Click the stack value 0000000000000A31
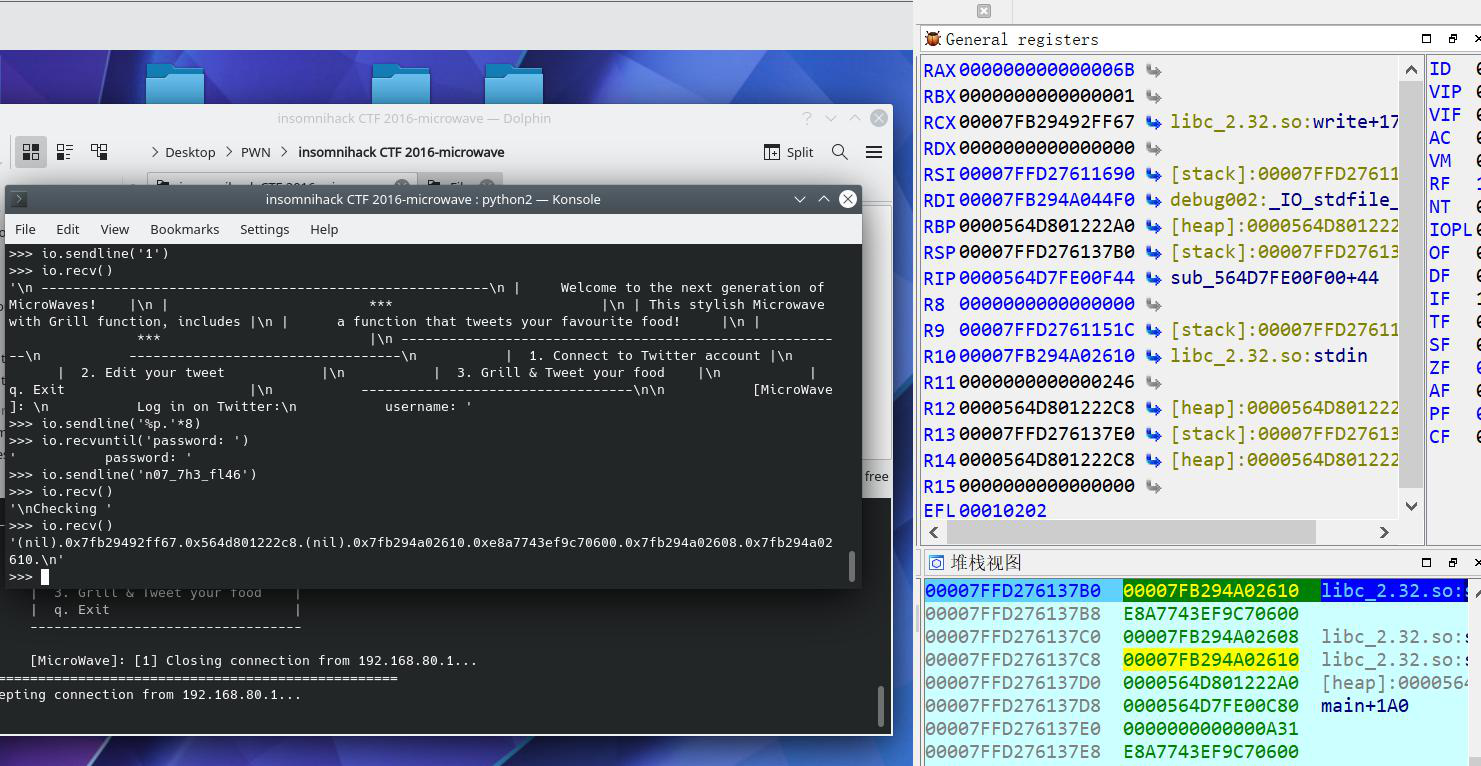1481x766 pixels. tap(1211, 729)
